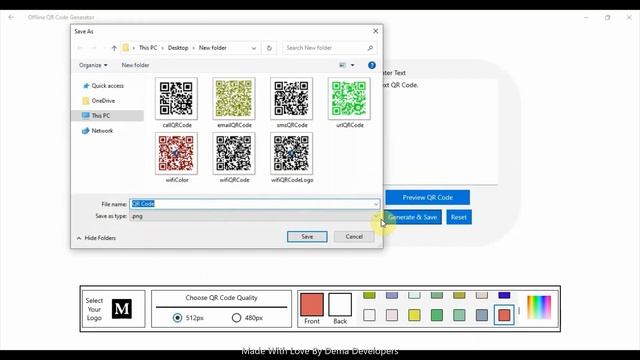The image size is (640, 360).
Task: Click the Generate & Save button
Action: [x=412, y=217]
